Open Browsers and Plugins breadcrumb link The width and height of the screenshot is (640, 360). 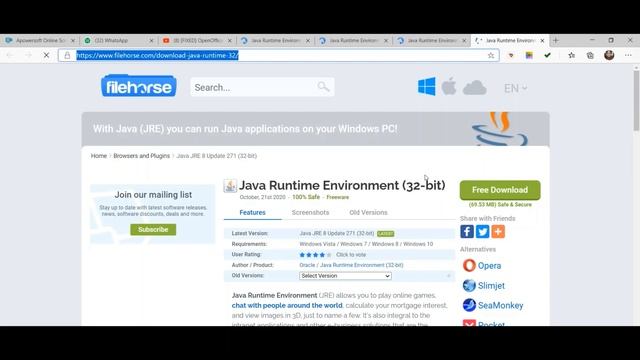click(142, 156)
